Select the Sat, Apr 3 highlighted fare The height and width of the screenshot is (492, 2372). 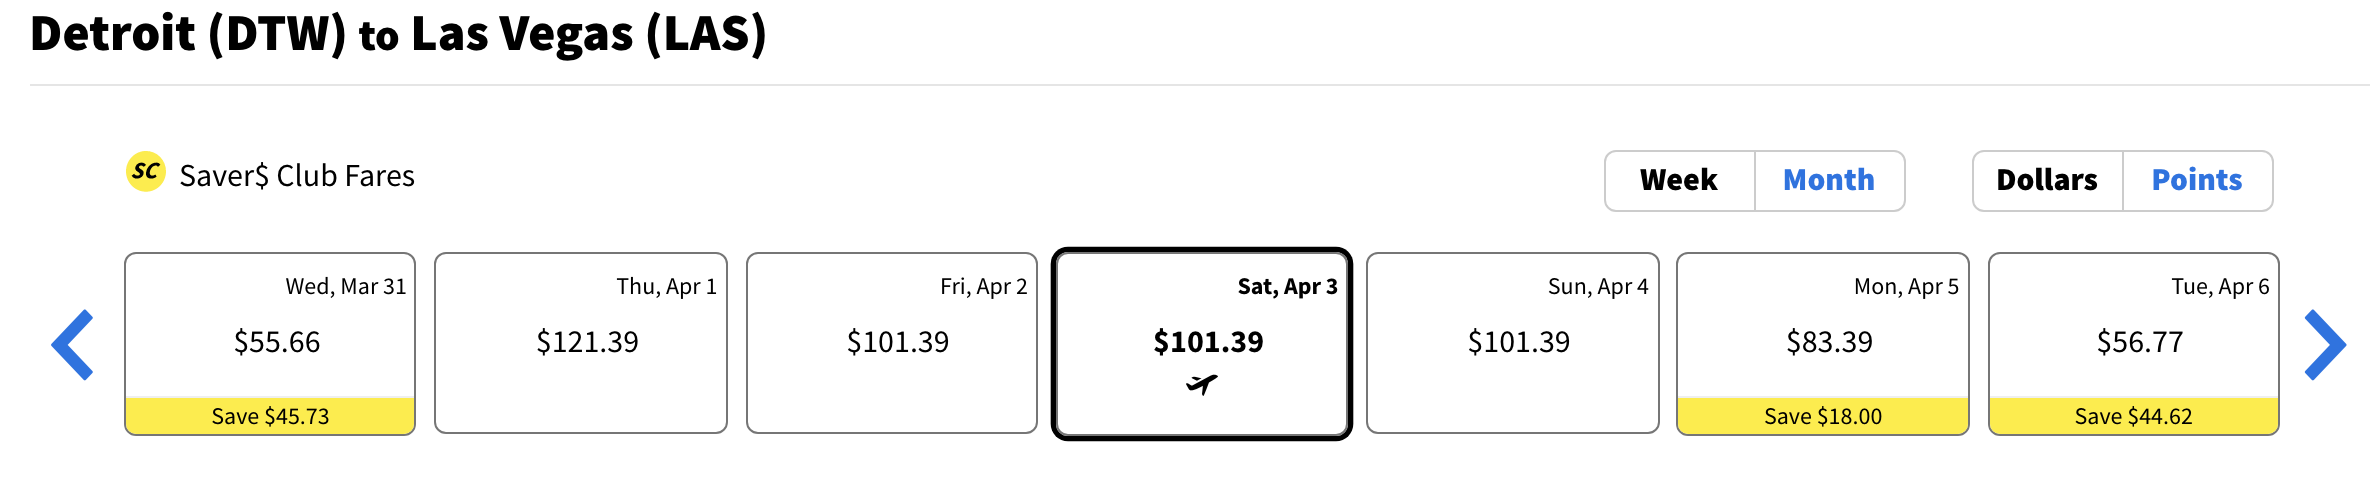point(1202,344)
